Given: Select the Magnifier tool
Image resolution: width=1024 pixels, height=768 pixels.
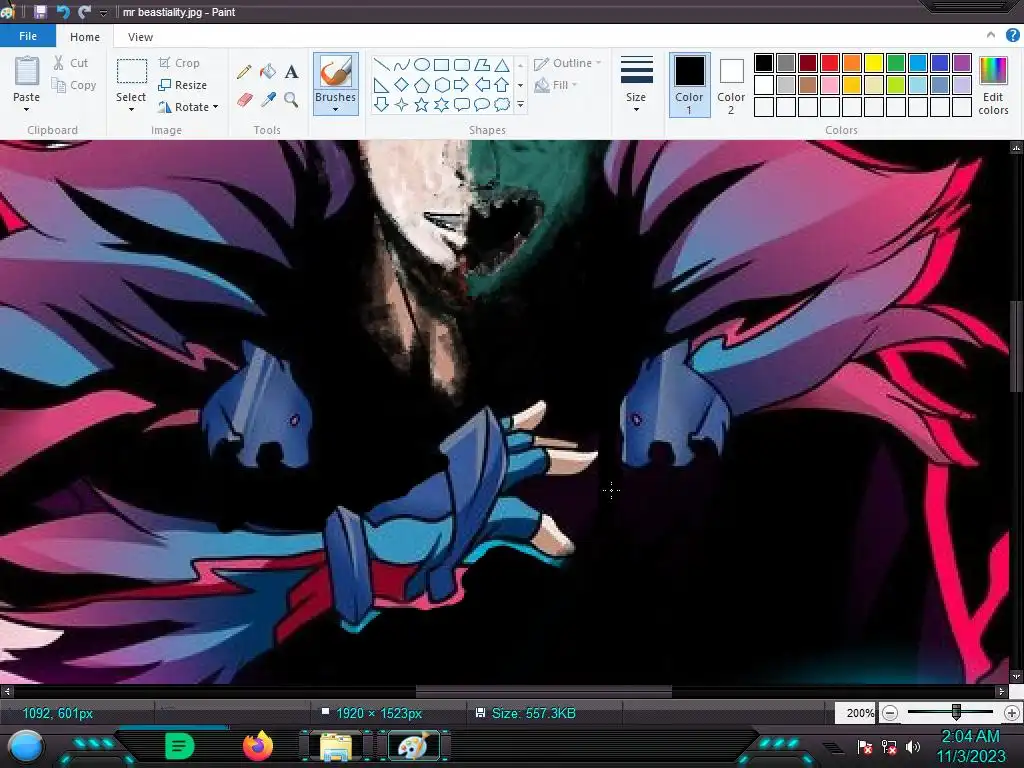Looking at the screenshot, I should pos(291,99).
